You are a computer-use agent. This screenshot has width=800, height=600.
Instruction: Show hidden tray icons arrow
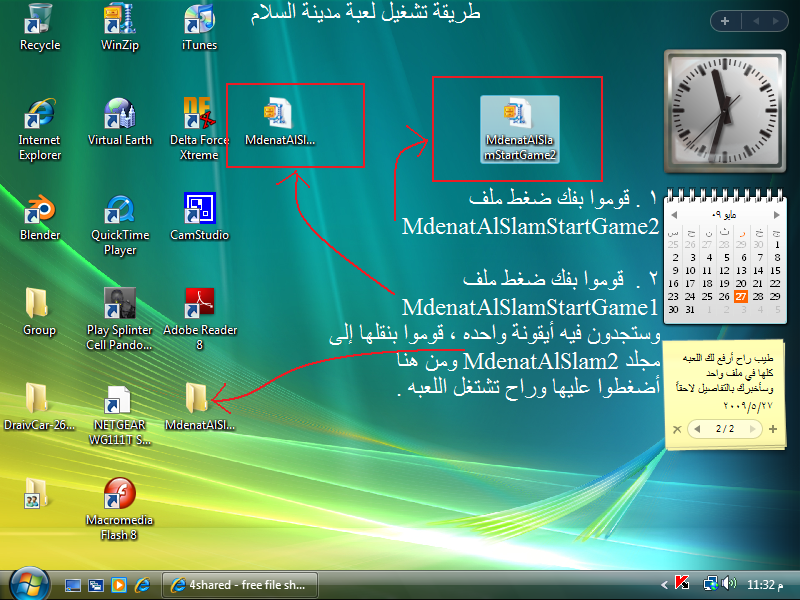(x=664, y=585)
